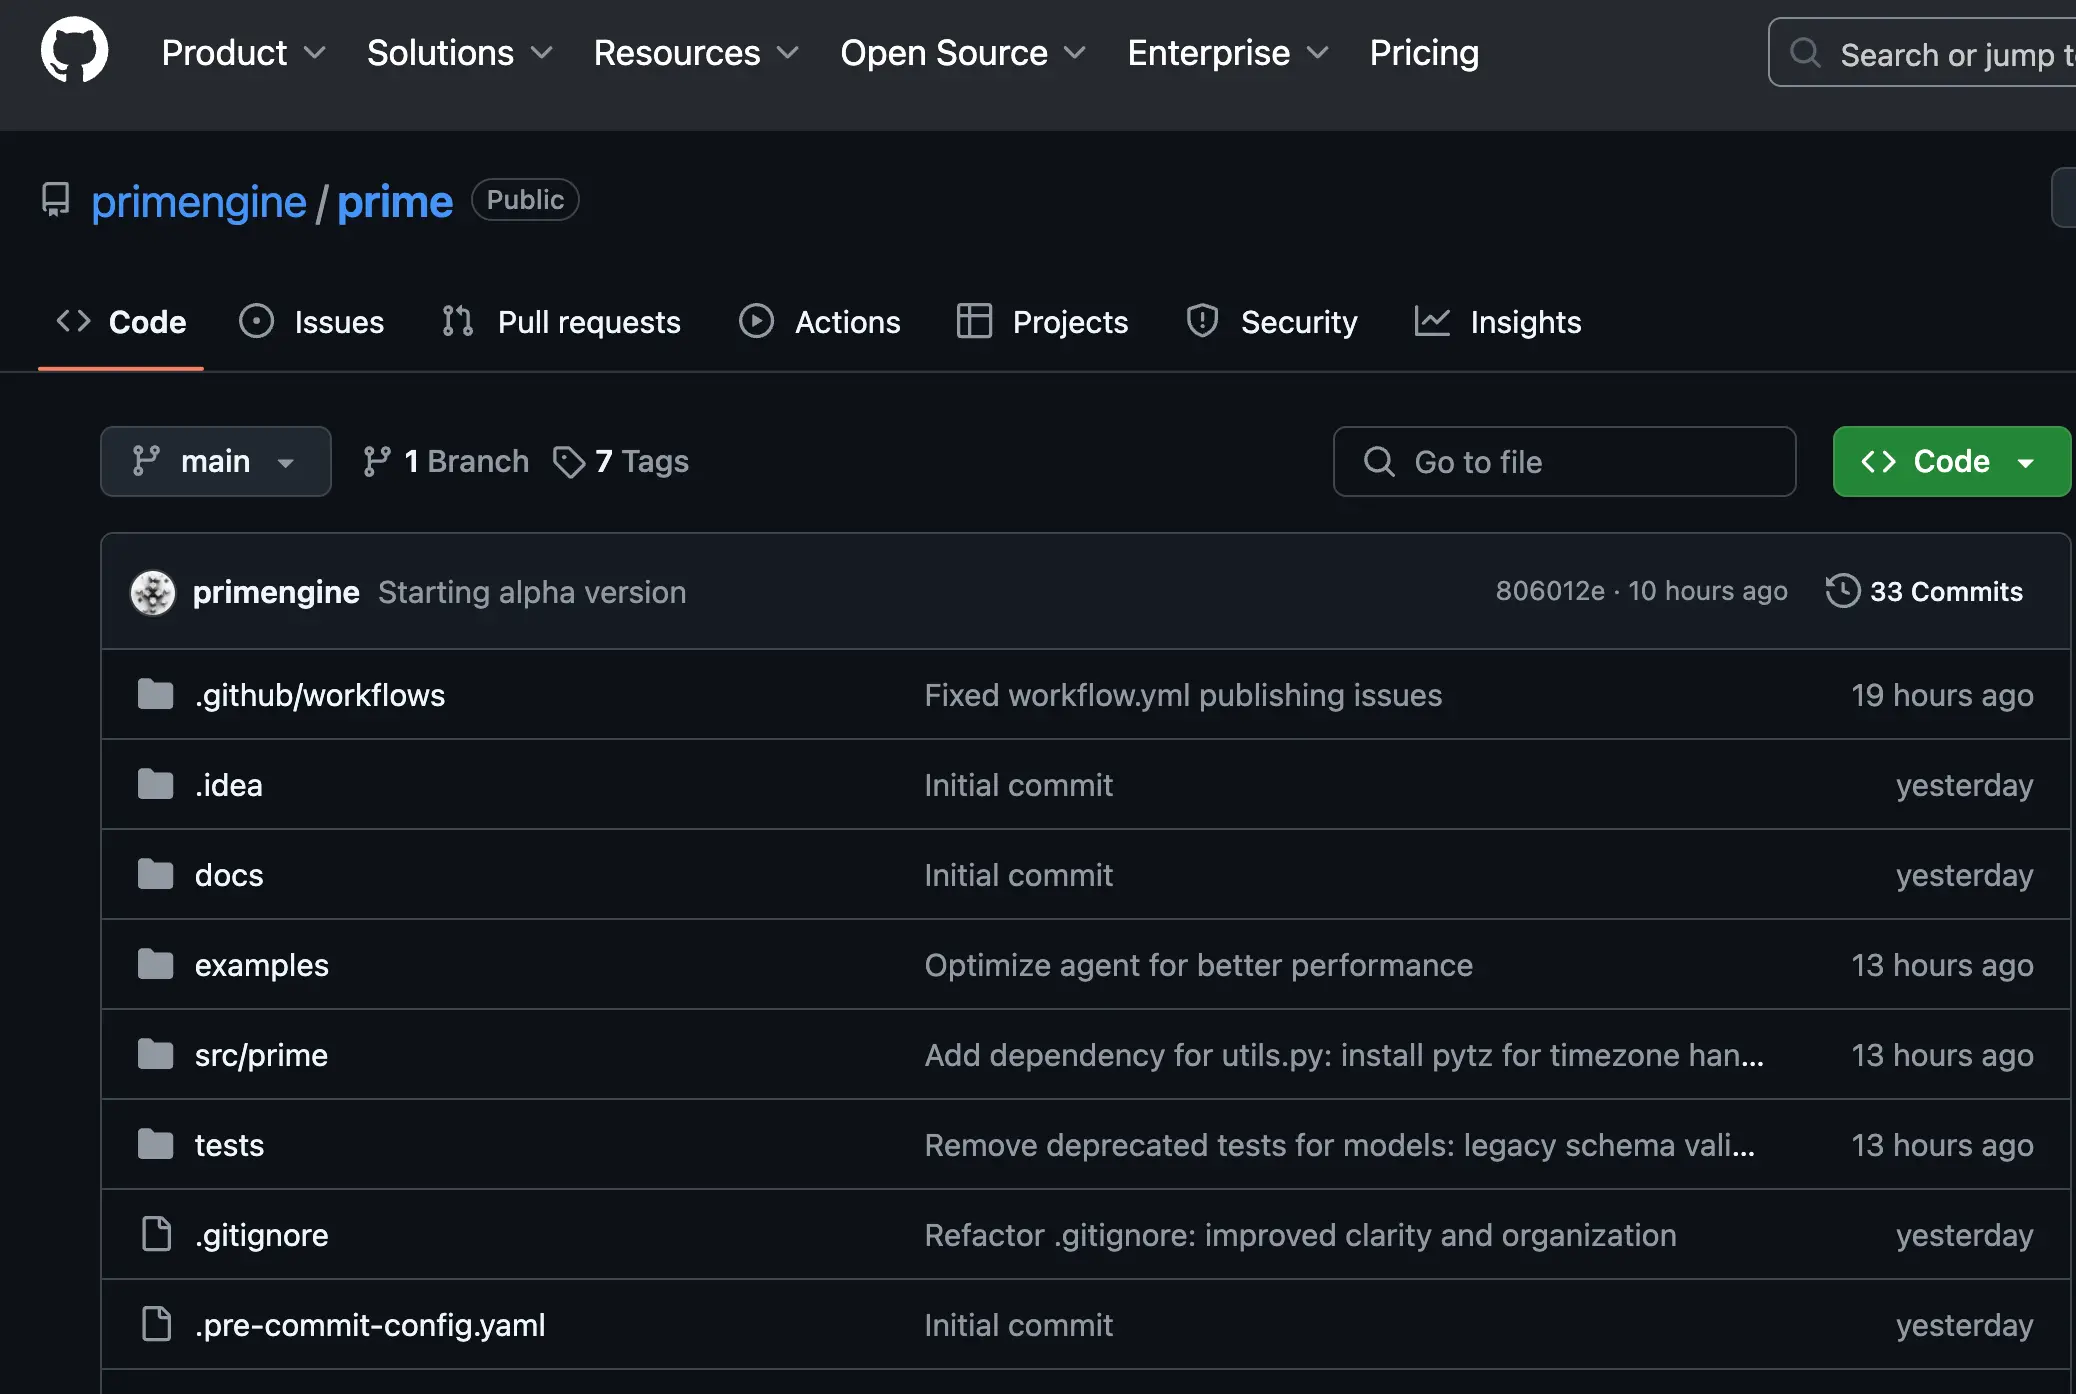2076x1394 pixels.
Task: Click the GitHub Octocat logo
Action: click(x=74, y=50)
